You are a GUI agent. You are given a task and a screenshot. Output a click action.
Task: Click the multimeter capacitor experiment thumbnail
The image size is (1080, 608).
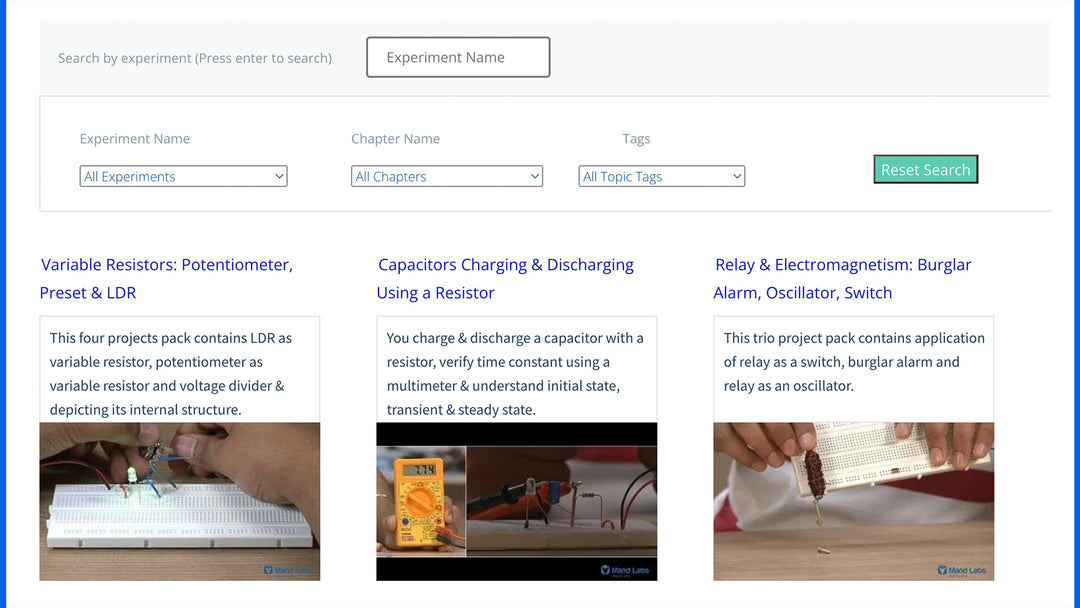coord(516,500)
